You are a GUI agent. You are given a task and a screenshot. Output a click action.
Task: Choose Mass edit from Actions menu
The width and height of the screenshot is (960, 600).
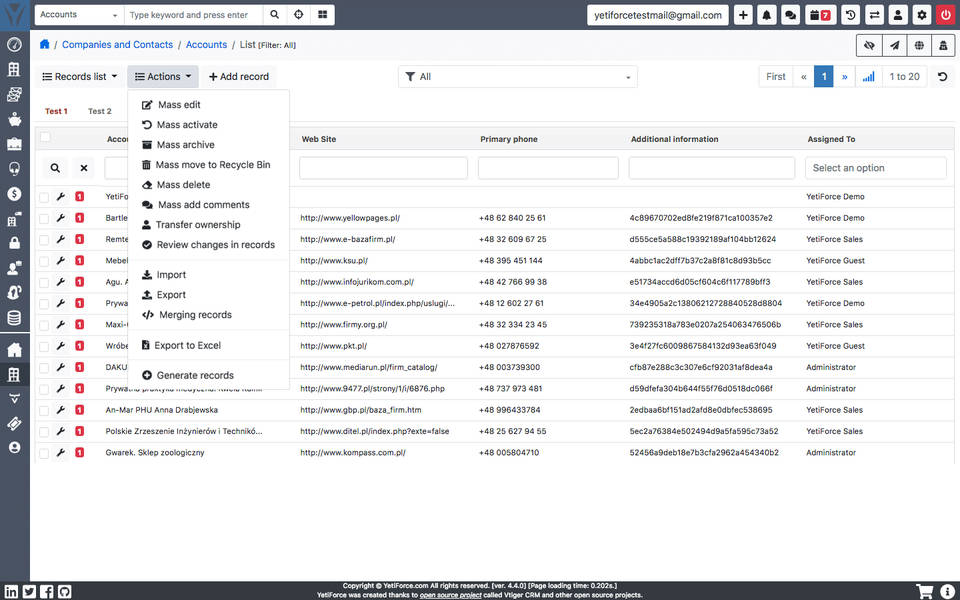(x=180, y=104)
